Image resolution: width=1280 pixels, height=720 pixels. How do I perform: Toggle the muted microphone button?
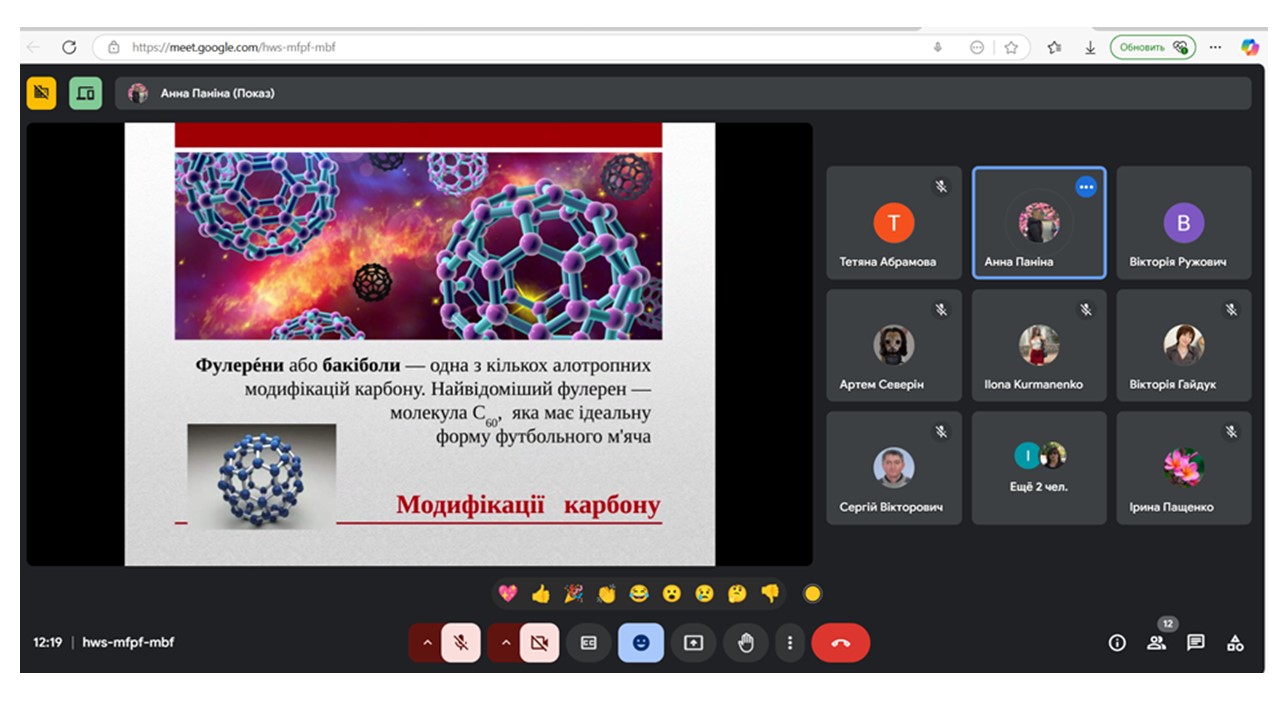[461, 643]
